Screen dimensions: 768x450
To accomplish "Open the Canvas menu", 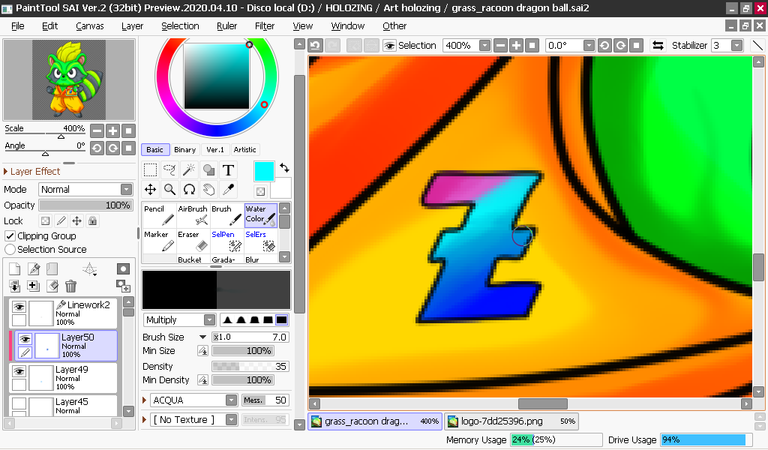I will [90, 26].
